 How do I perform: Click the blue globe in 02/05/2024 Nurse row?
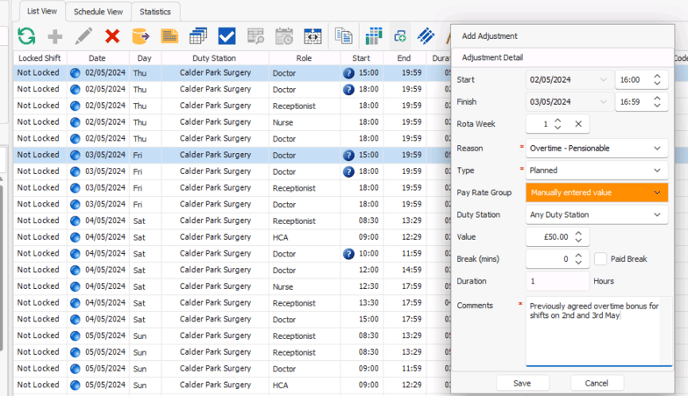click(x=75, y=122)
